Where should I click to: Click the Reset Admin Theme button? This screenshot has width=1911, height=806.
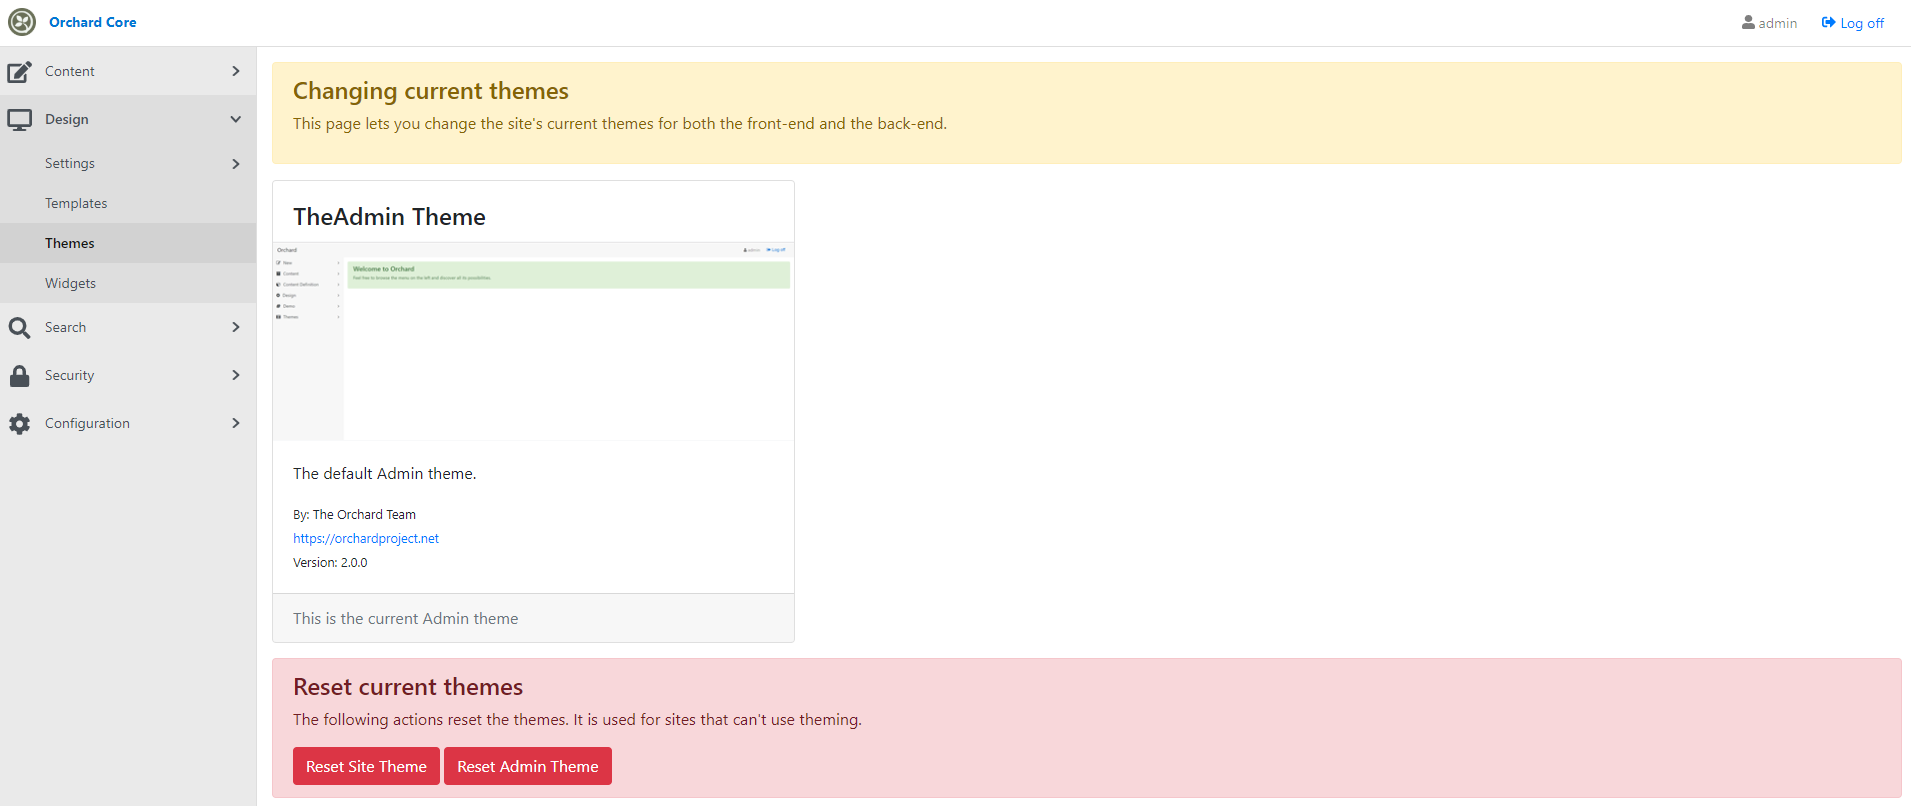click(528, 766)
